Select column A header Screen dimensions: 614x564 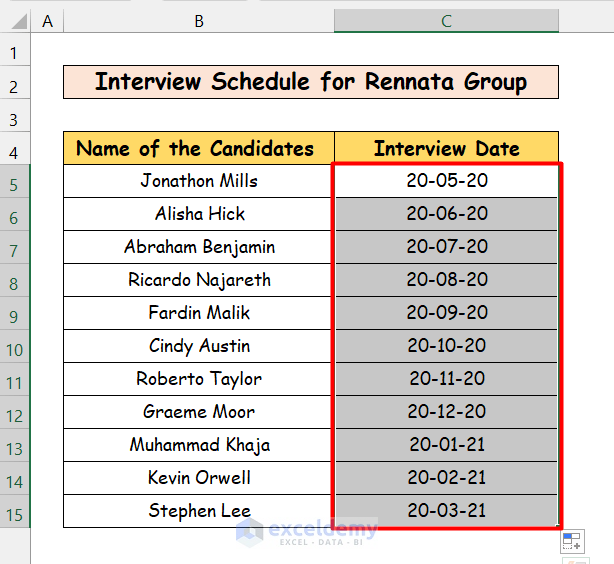coord(47,21)
